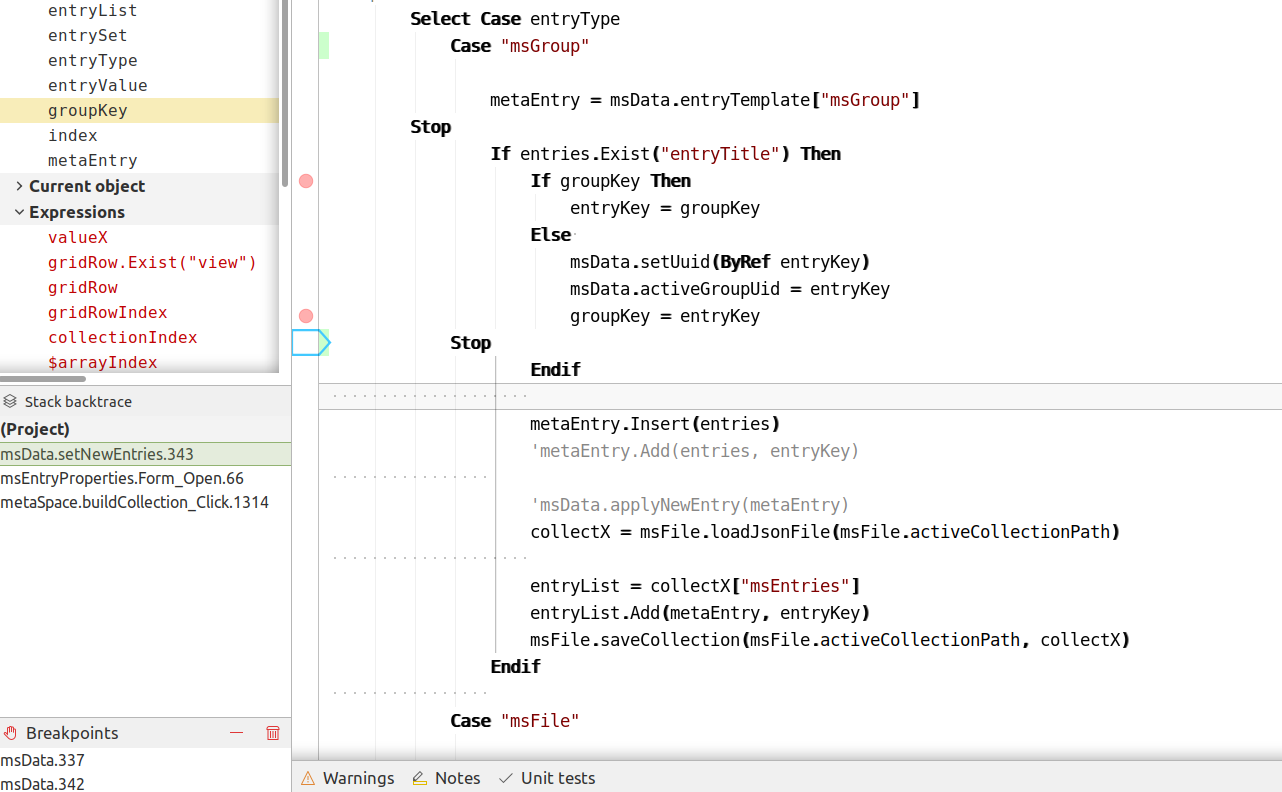Open the Warnings tab

[358, 778]
